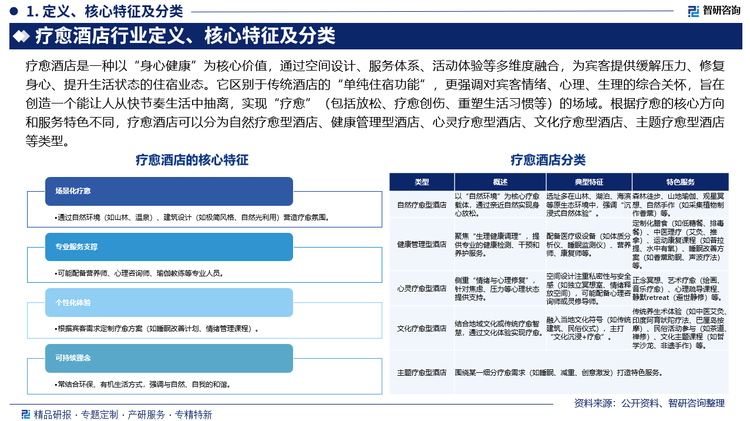Click the 概述 table column header
Image resolution: width=750 pixels, height=421 pixels.
(x=500, y=182)
